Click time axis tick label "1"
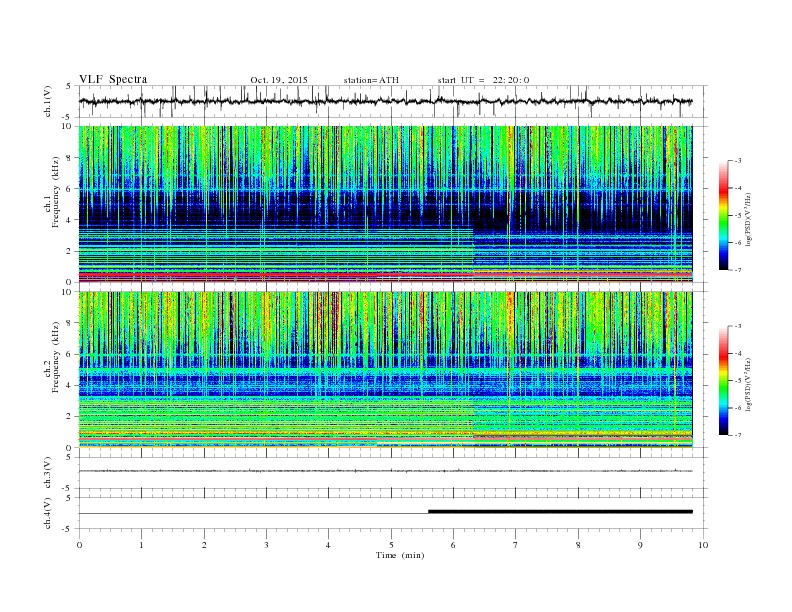The width and height of the screenshot is (792, 612). (x=141, y=545)
